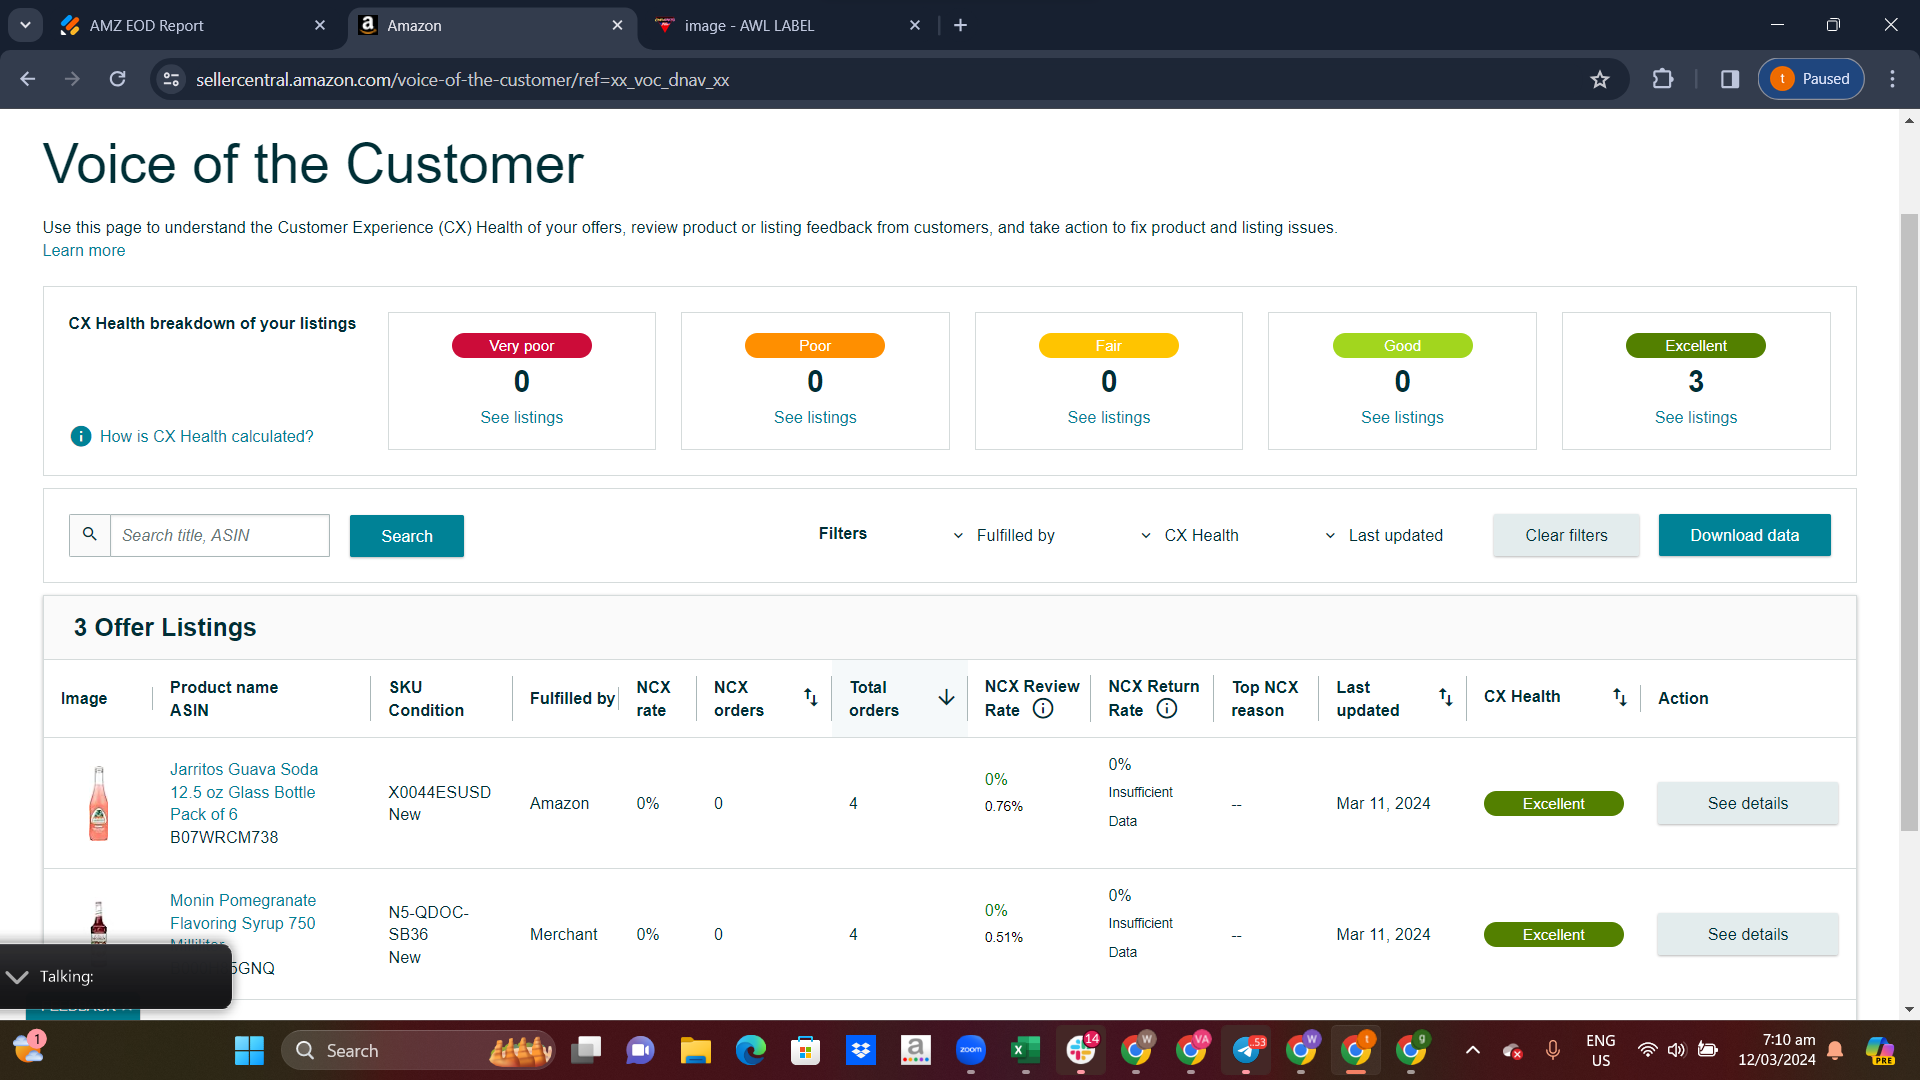Sort by CX Health column arrows
This screenshot has height=1080, width=1920.
[x=1620, y=697]
